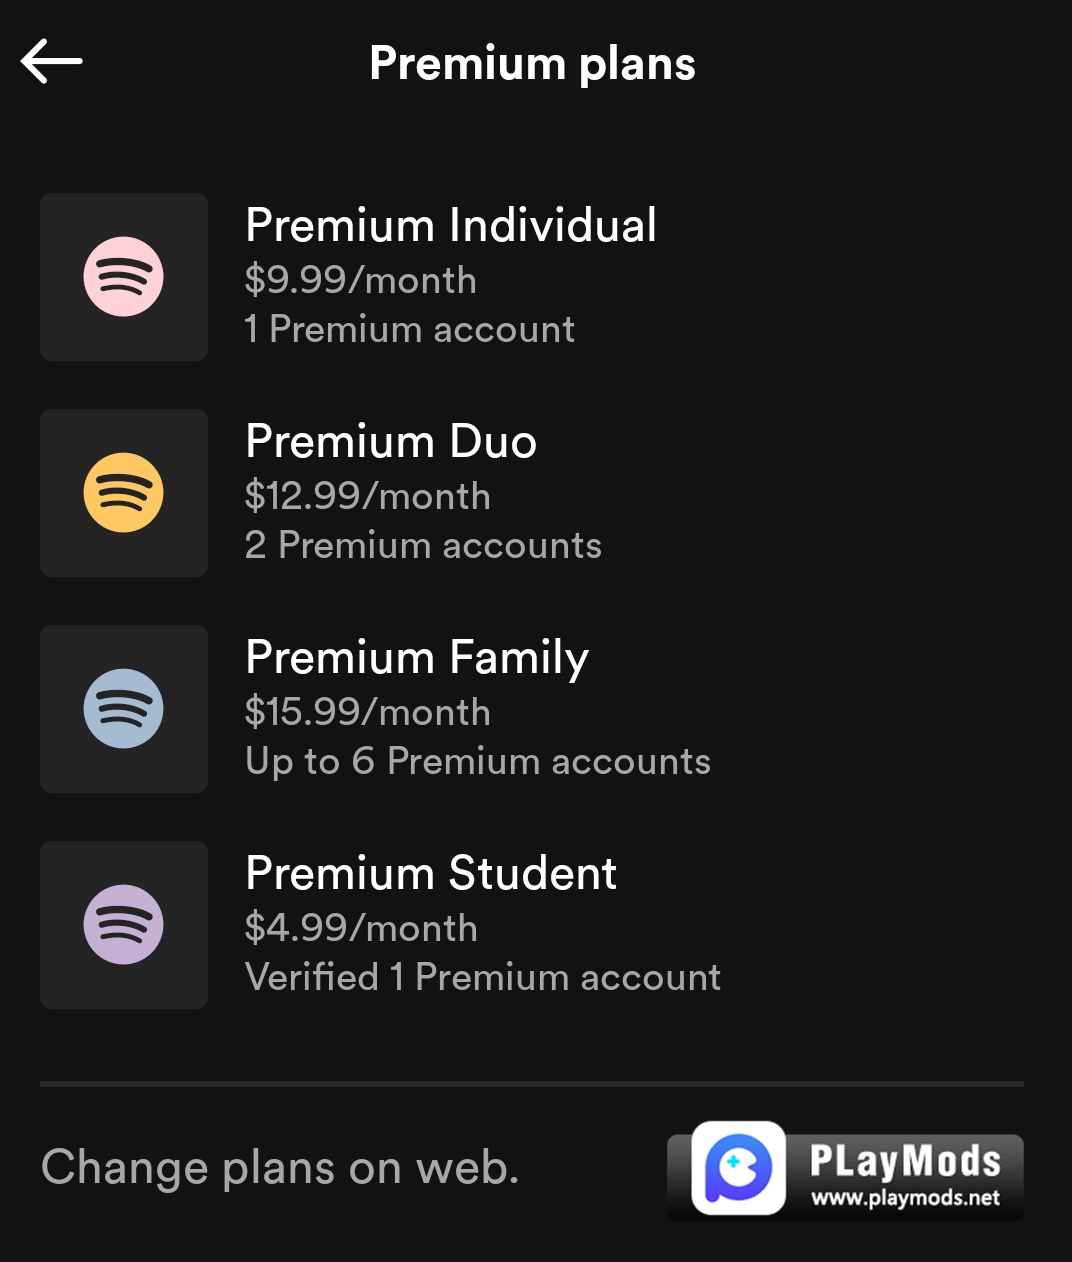Click the $12.99/month price text
This screenshot has height=1262, width=1072.
tap(367, 496)
